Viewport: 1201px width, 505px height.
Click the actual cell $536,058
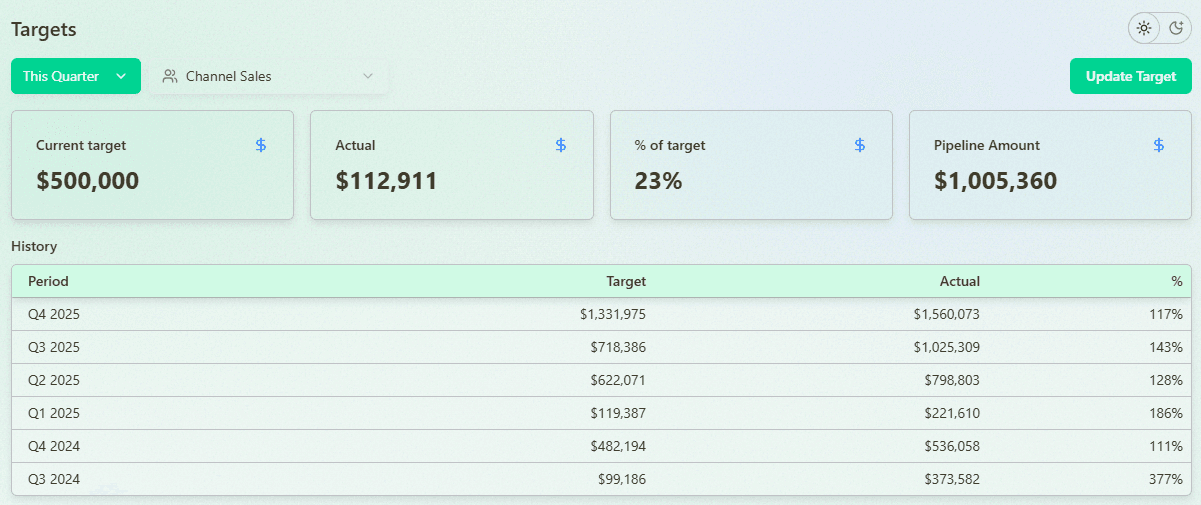coord(952,446)
